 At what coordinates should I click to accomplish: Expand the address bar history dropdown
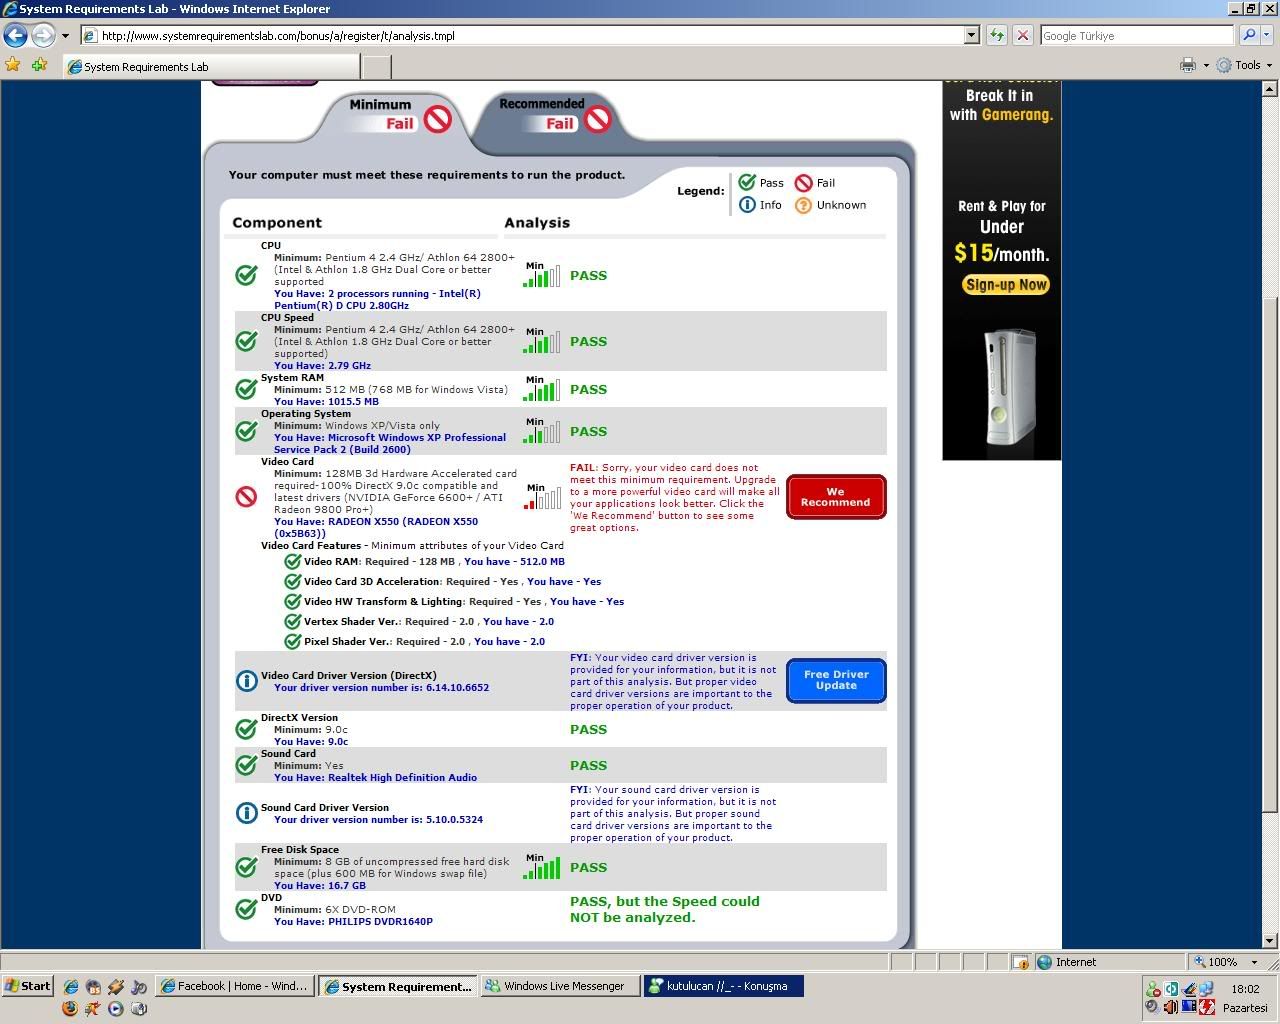[971, 35]
